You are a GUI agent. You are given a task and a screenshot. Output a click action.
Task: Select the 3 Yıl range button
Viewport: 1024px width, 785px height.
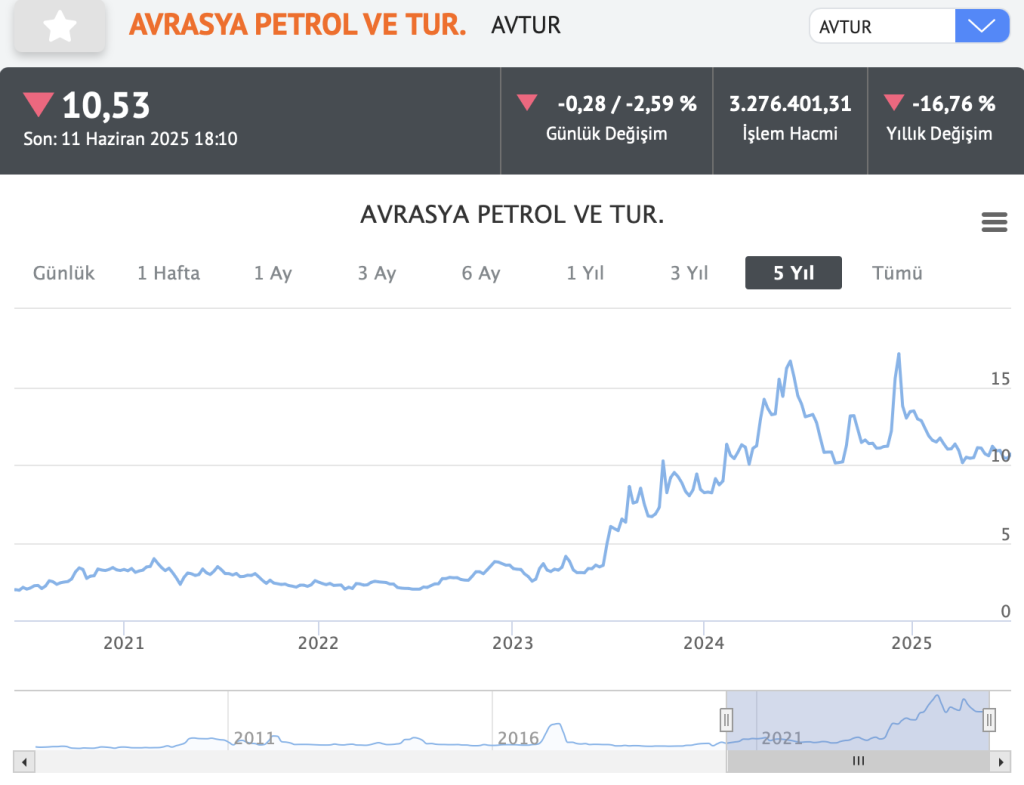[x=689, y=273]
